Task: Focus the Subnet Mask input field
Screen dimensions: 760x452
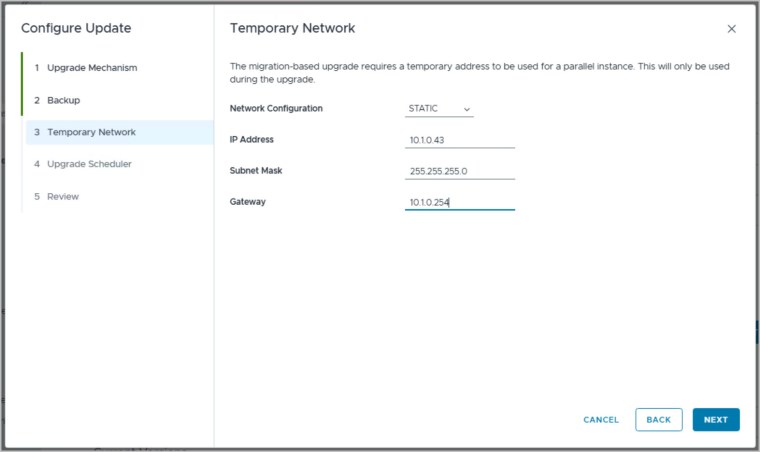Action: pyautogui.click(x=460, y=171)
